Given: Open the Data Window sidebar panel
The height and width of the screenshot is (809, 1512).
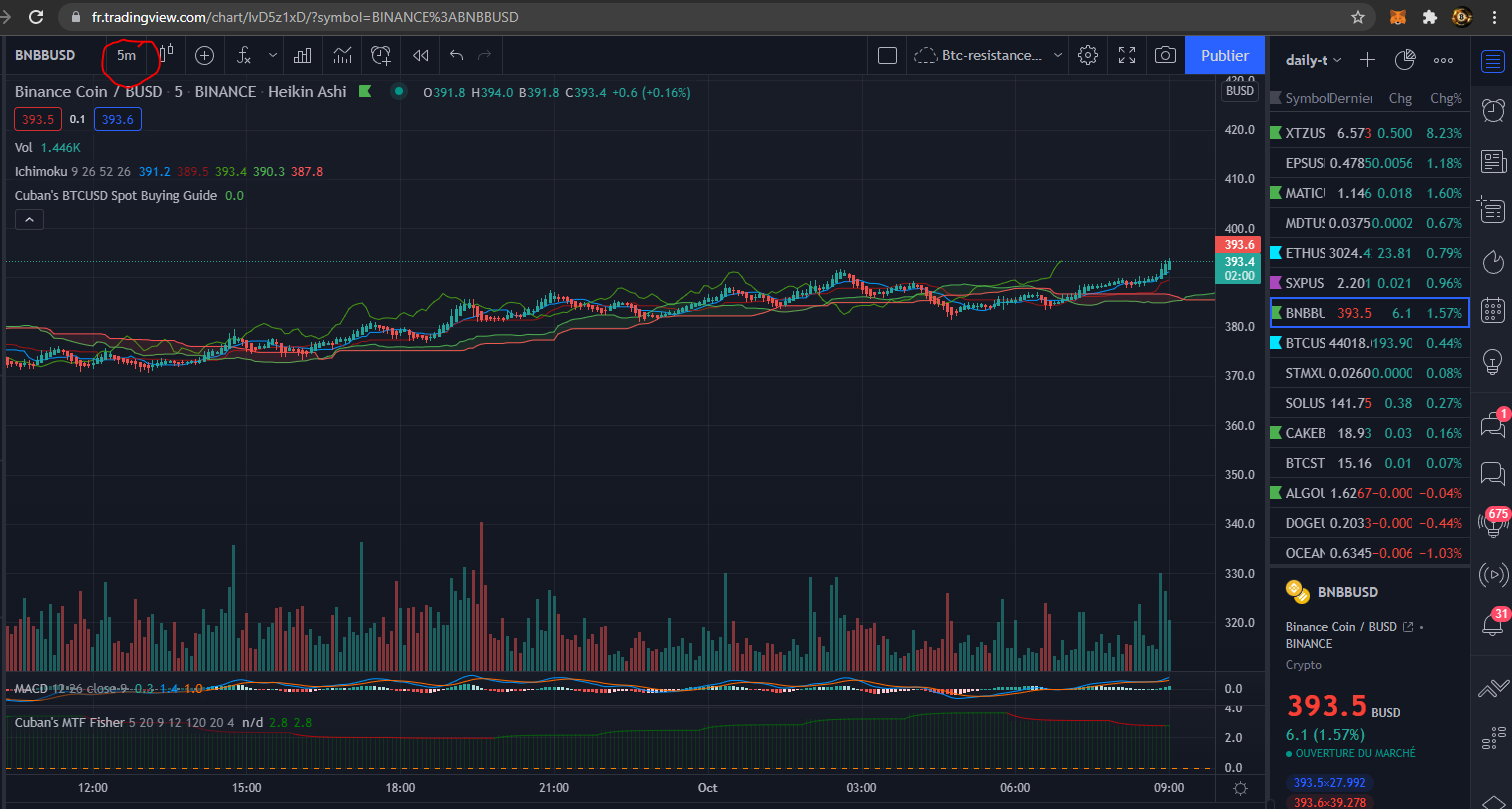Looking at the screenshot, I should 1492,210.
